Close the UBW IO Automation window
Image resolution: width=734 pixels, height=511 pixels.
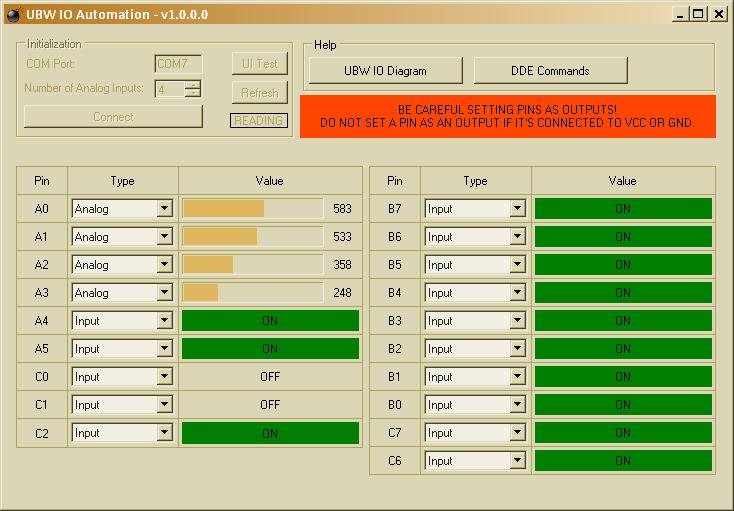(719, 14)
